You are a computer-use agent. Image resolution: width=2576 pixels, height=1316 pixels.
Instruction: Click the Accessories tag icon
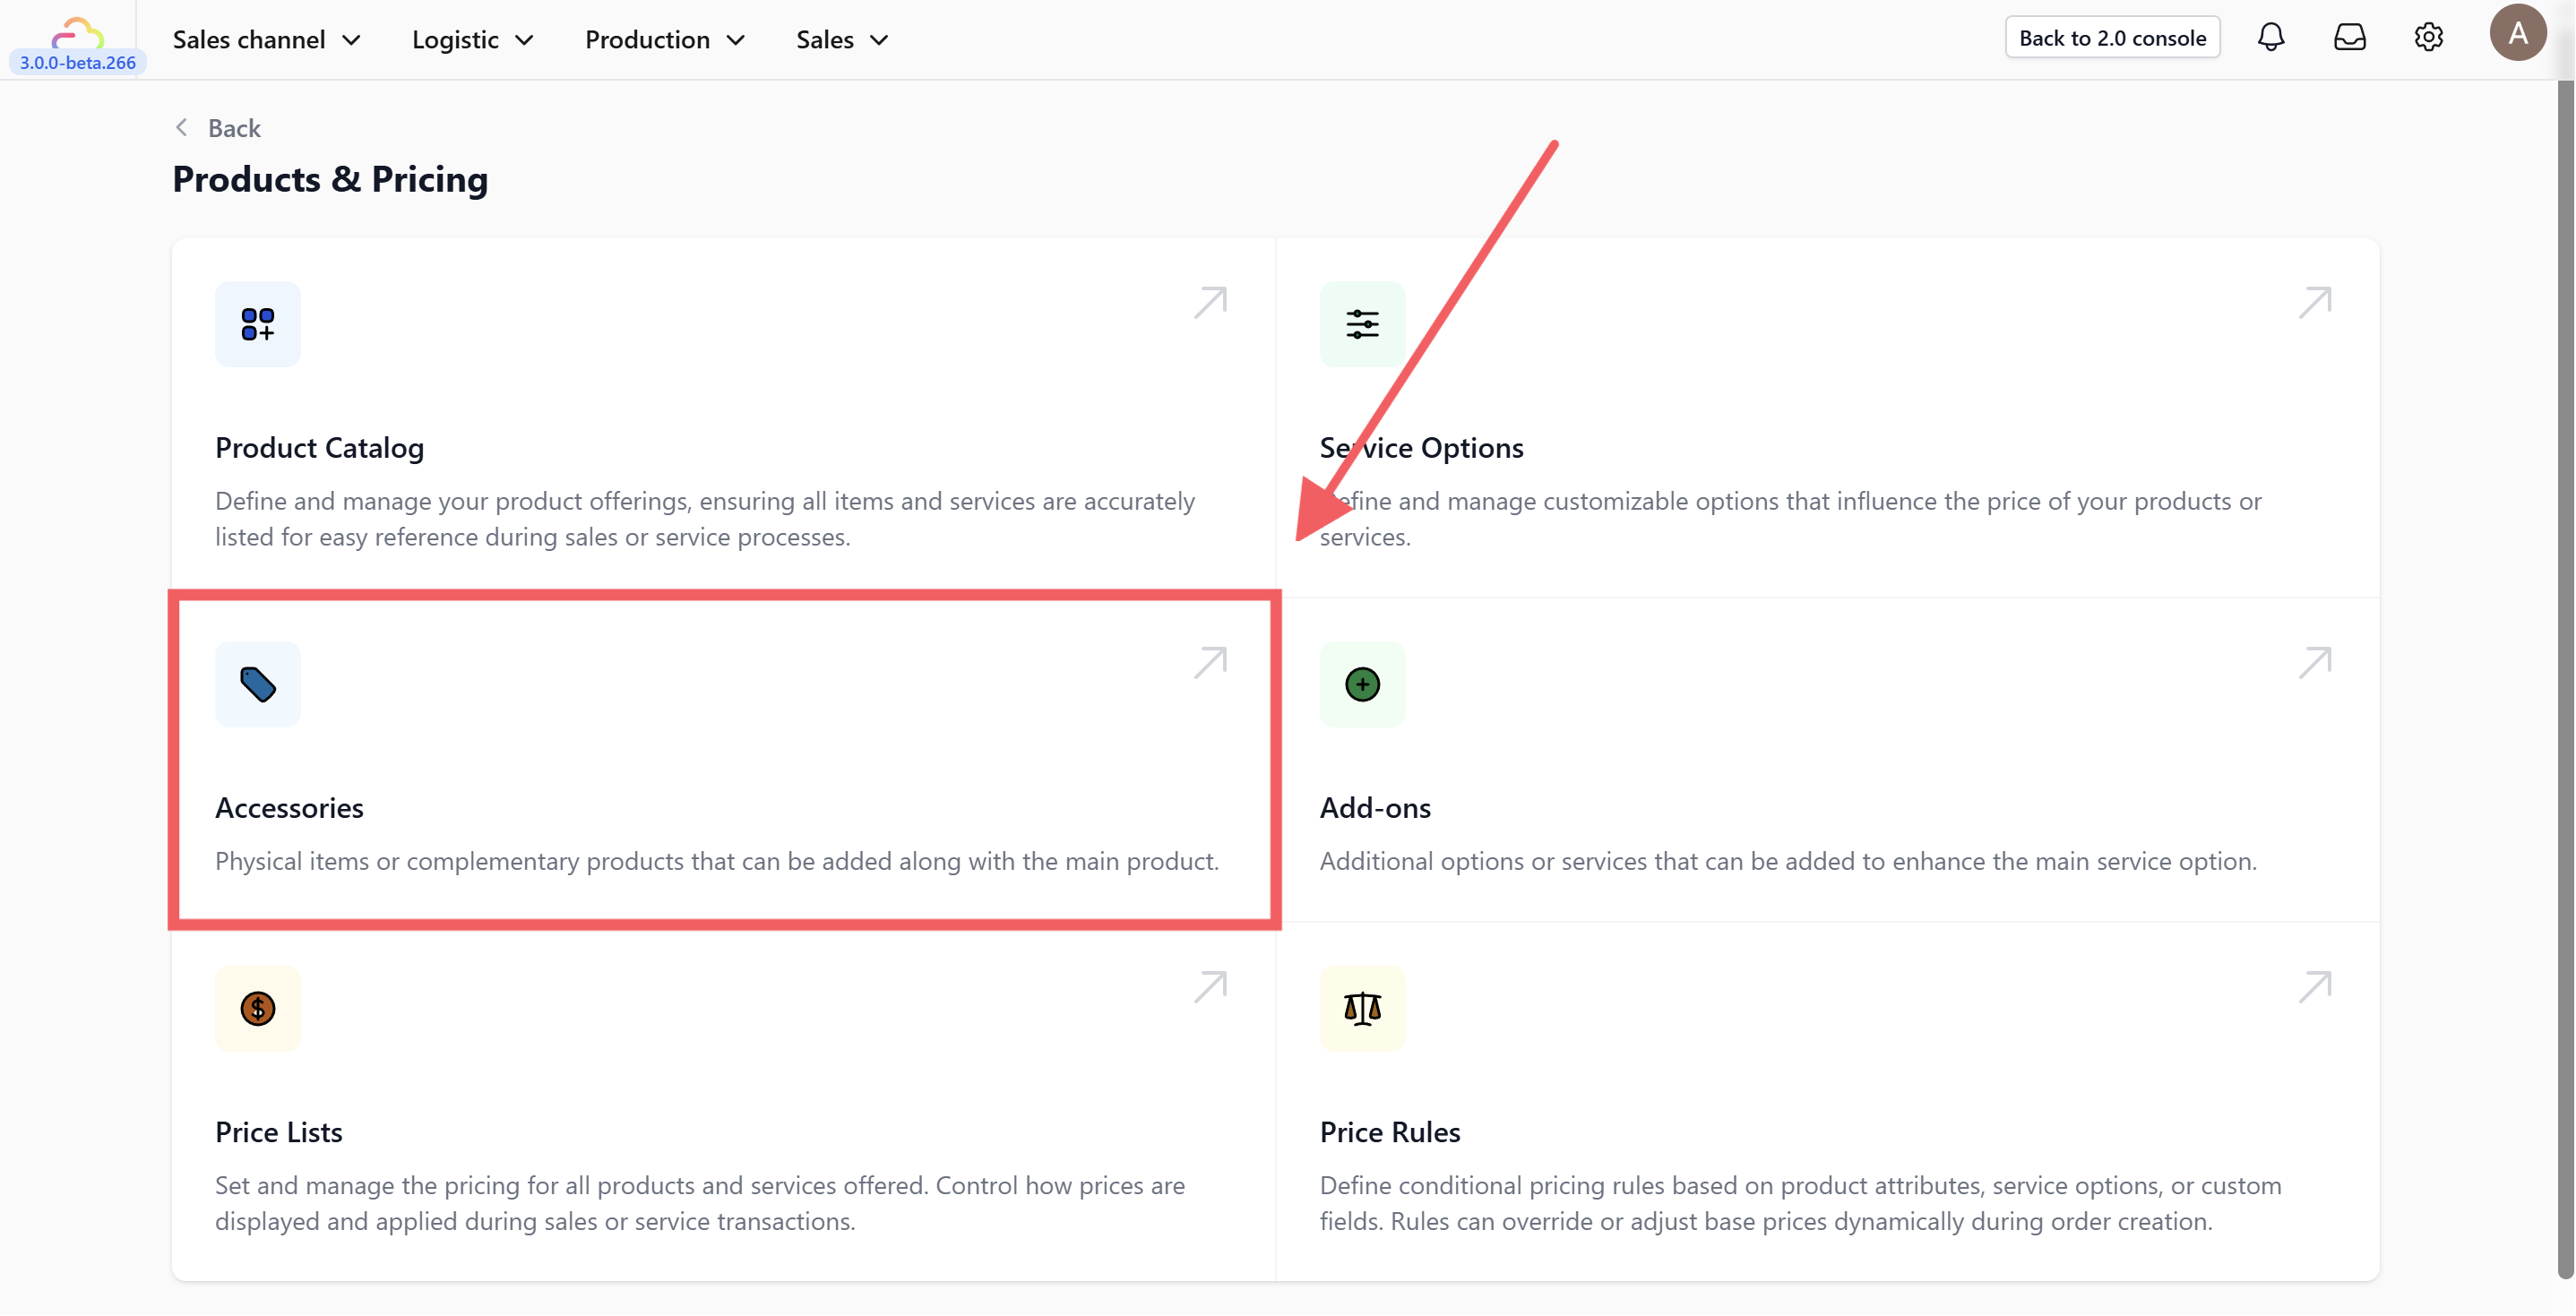tap(257, 684)
